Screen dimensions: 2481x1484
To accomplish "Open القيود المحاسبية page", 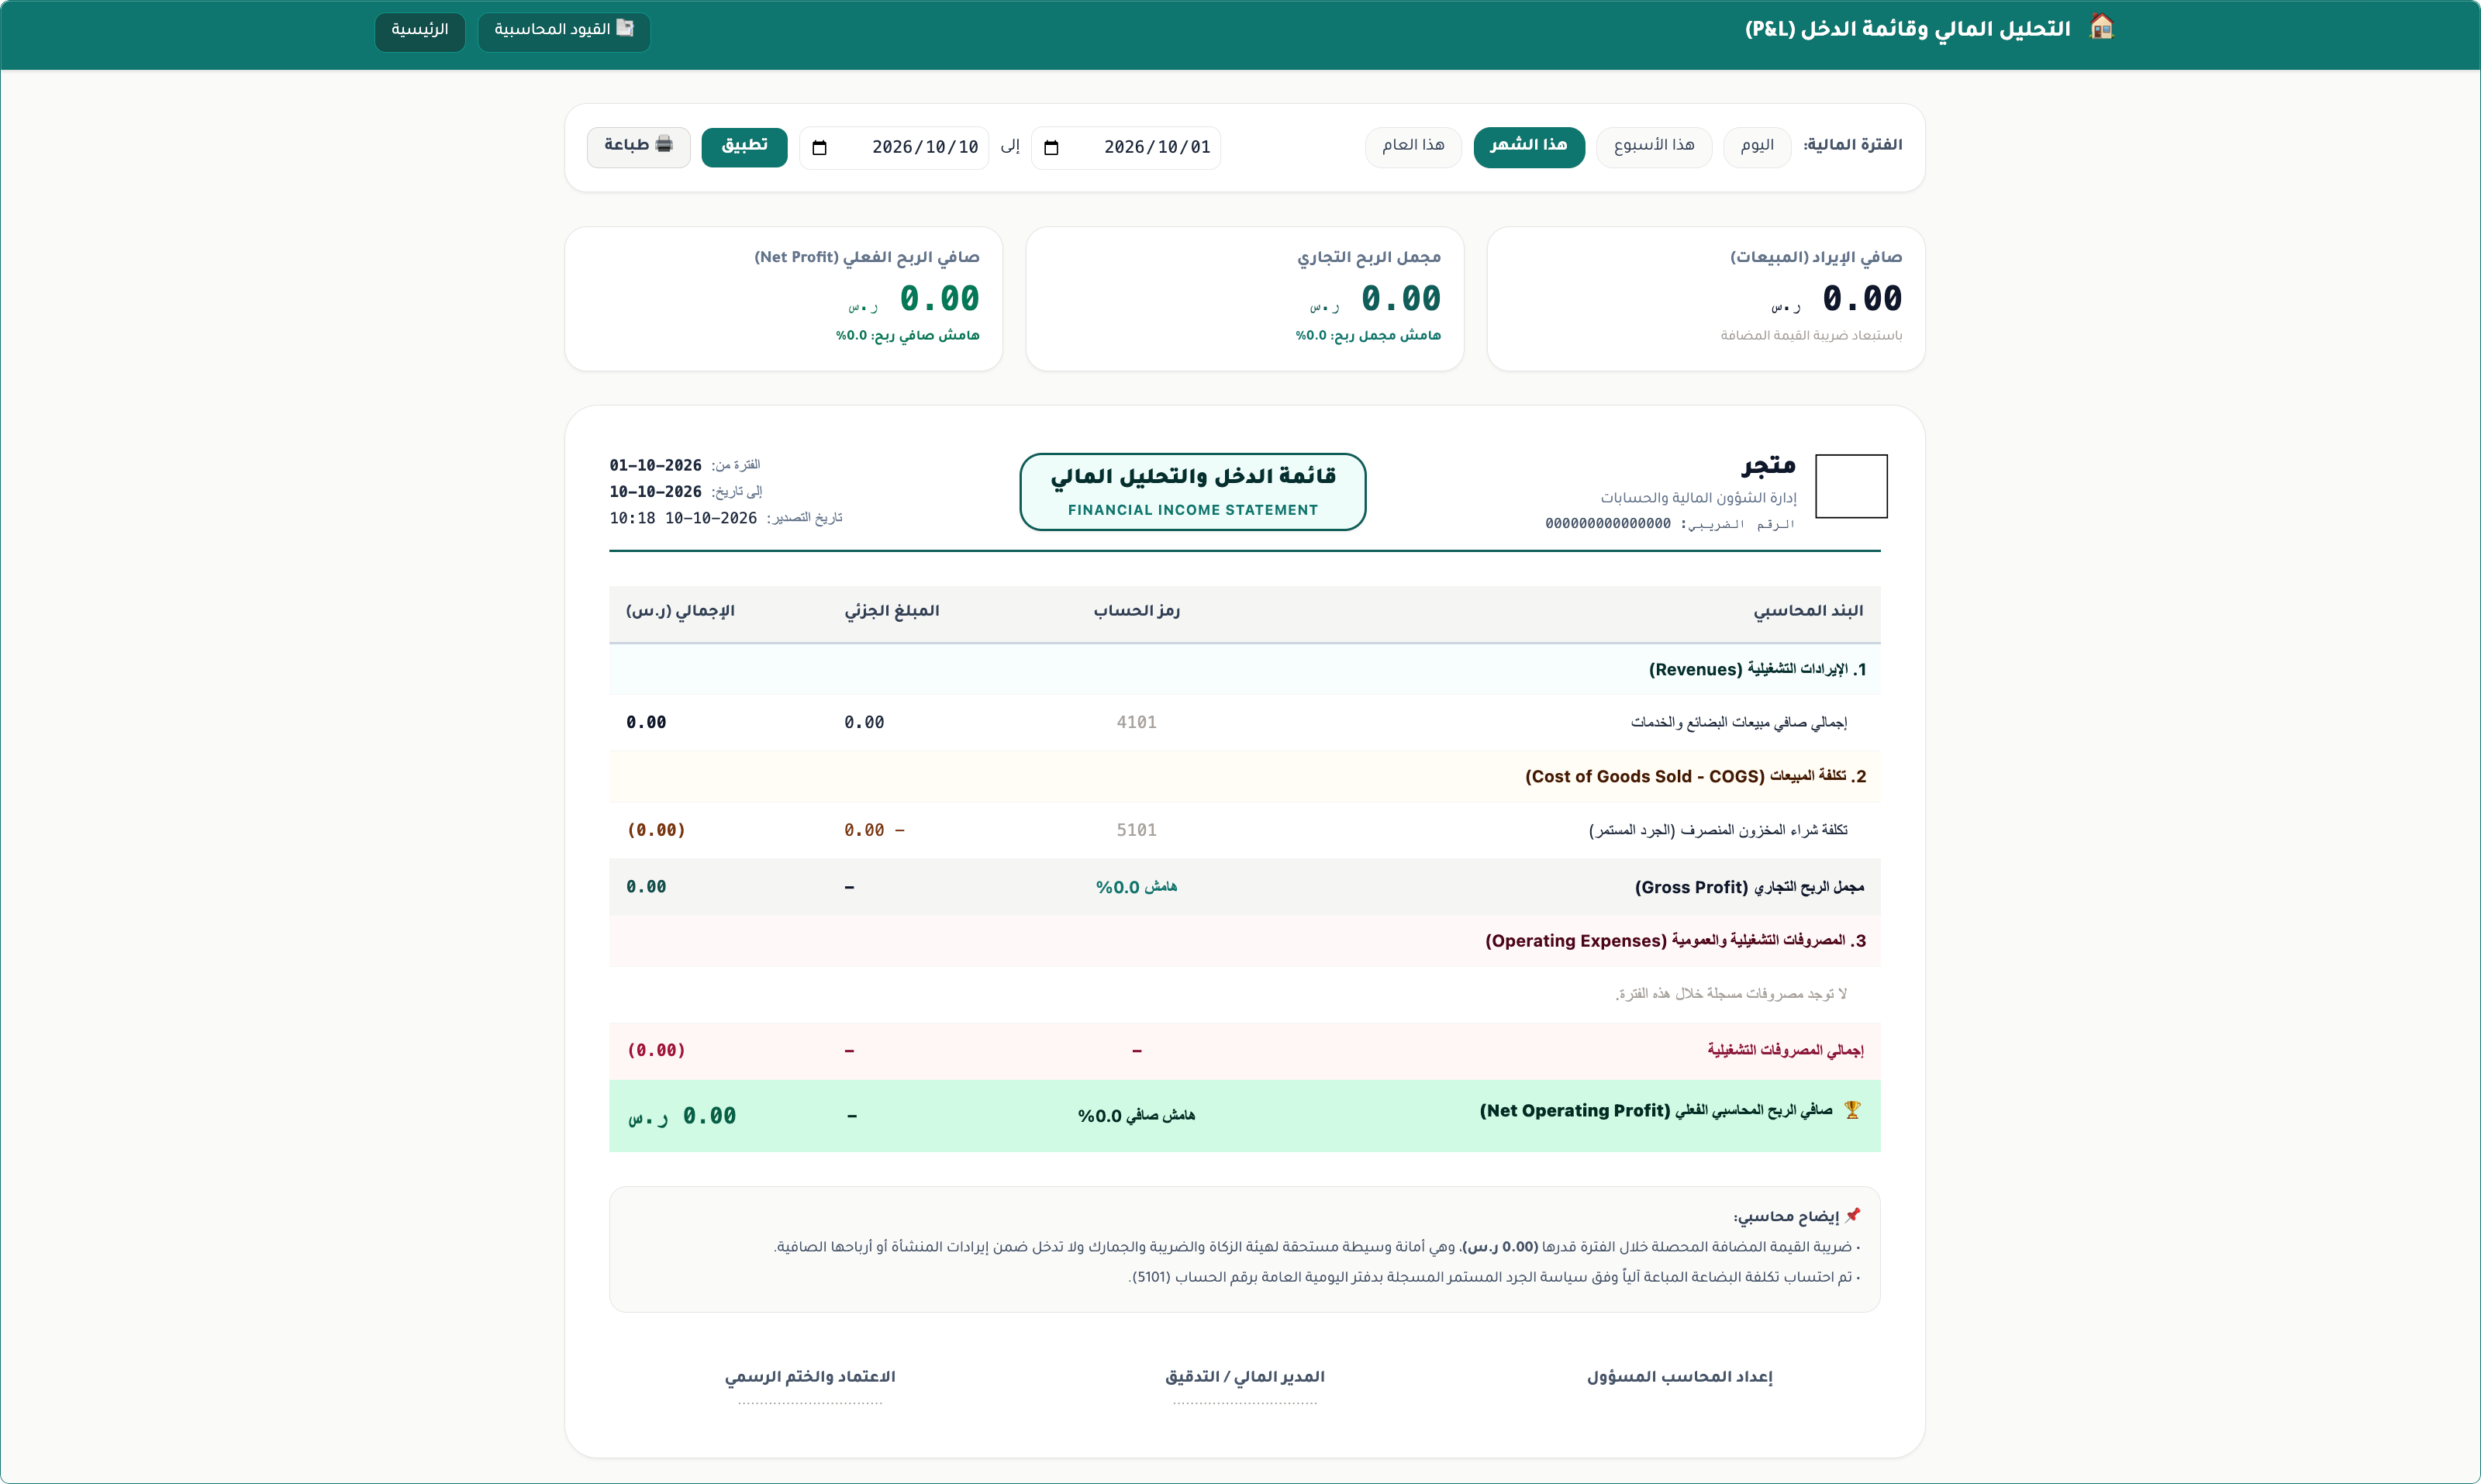I will pyautogui.click(x=564, y=31).
